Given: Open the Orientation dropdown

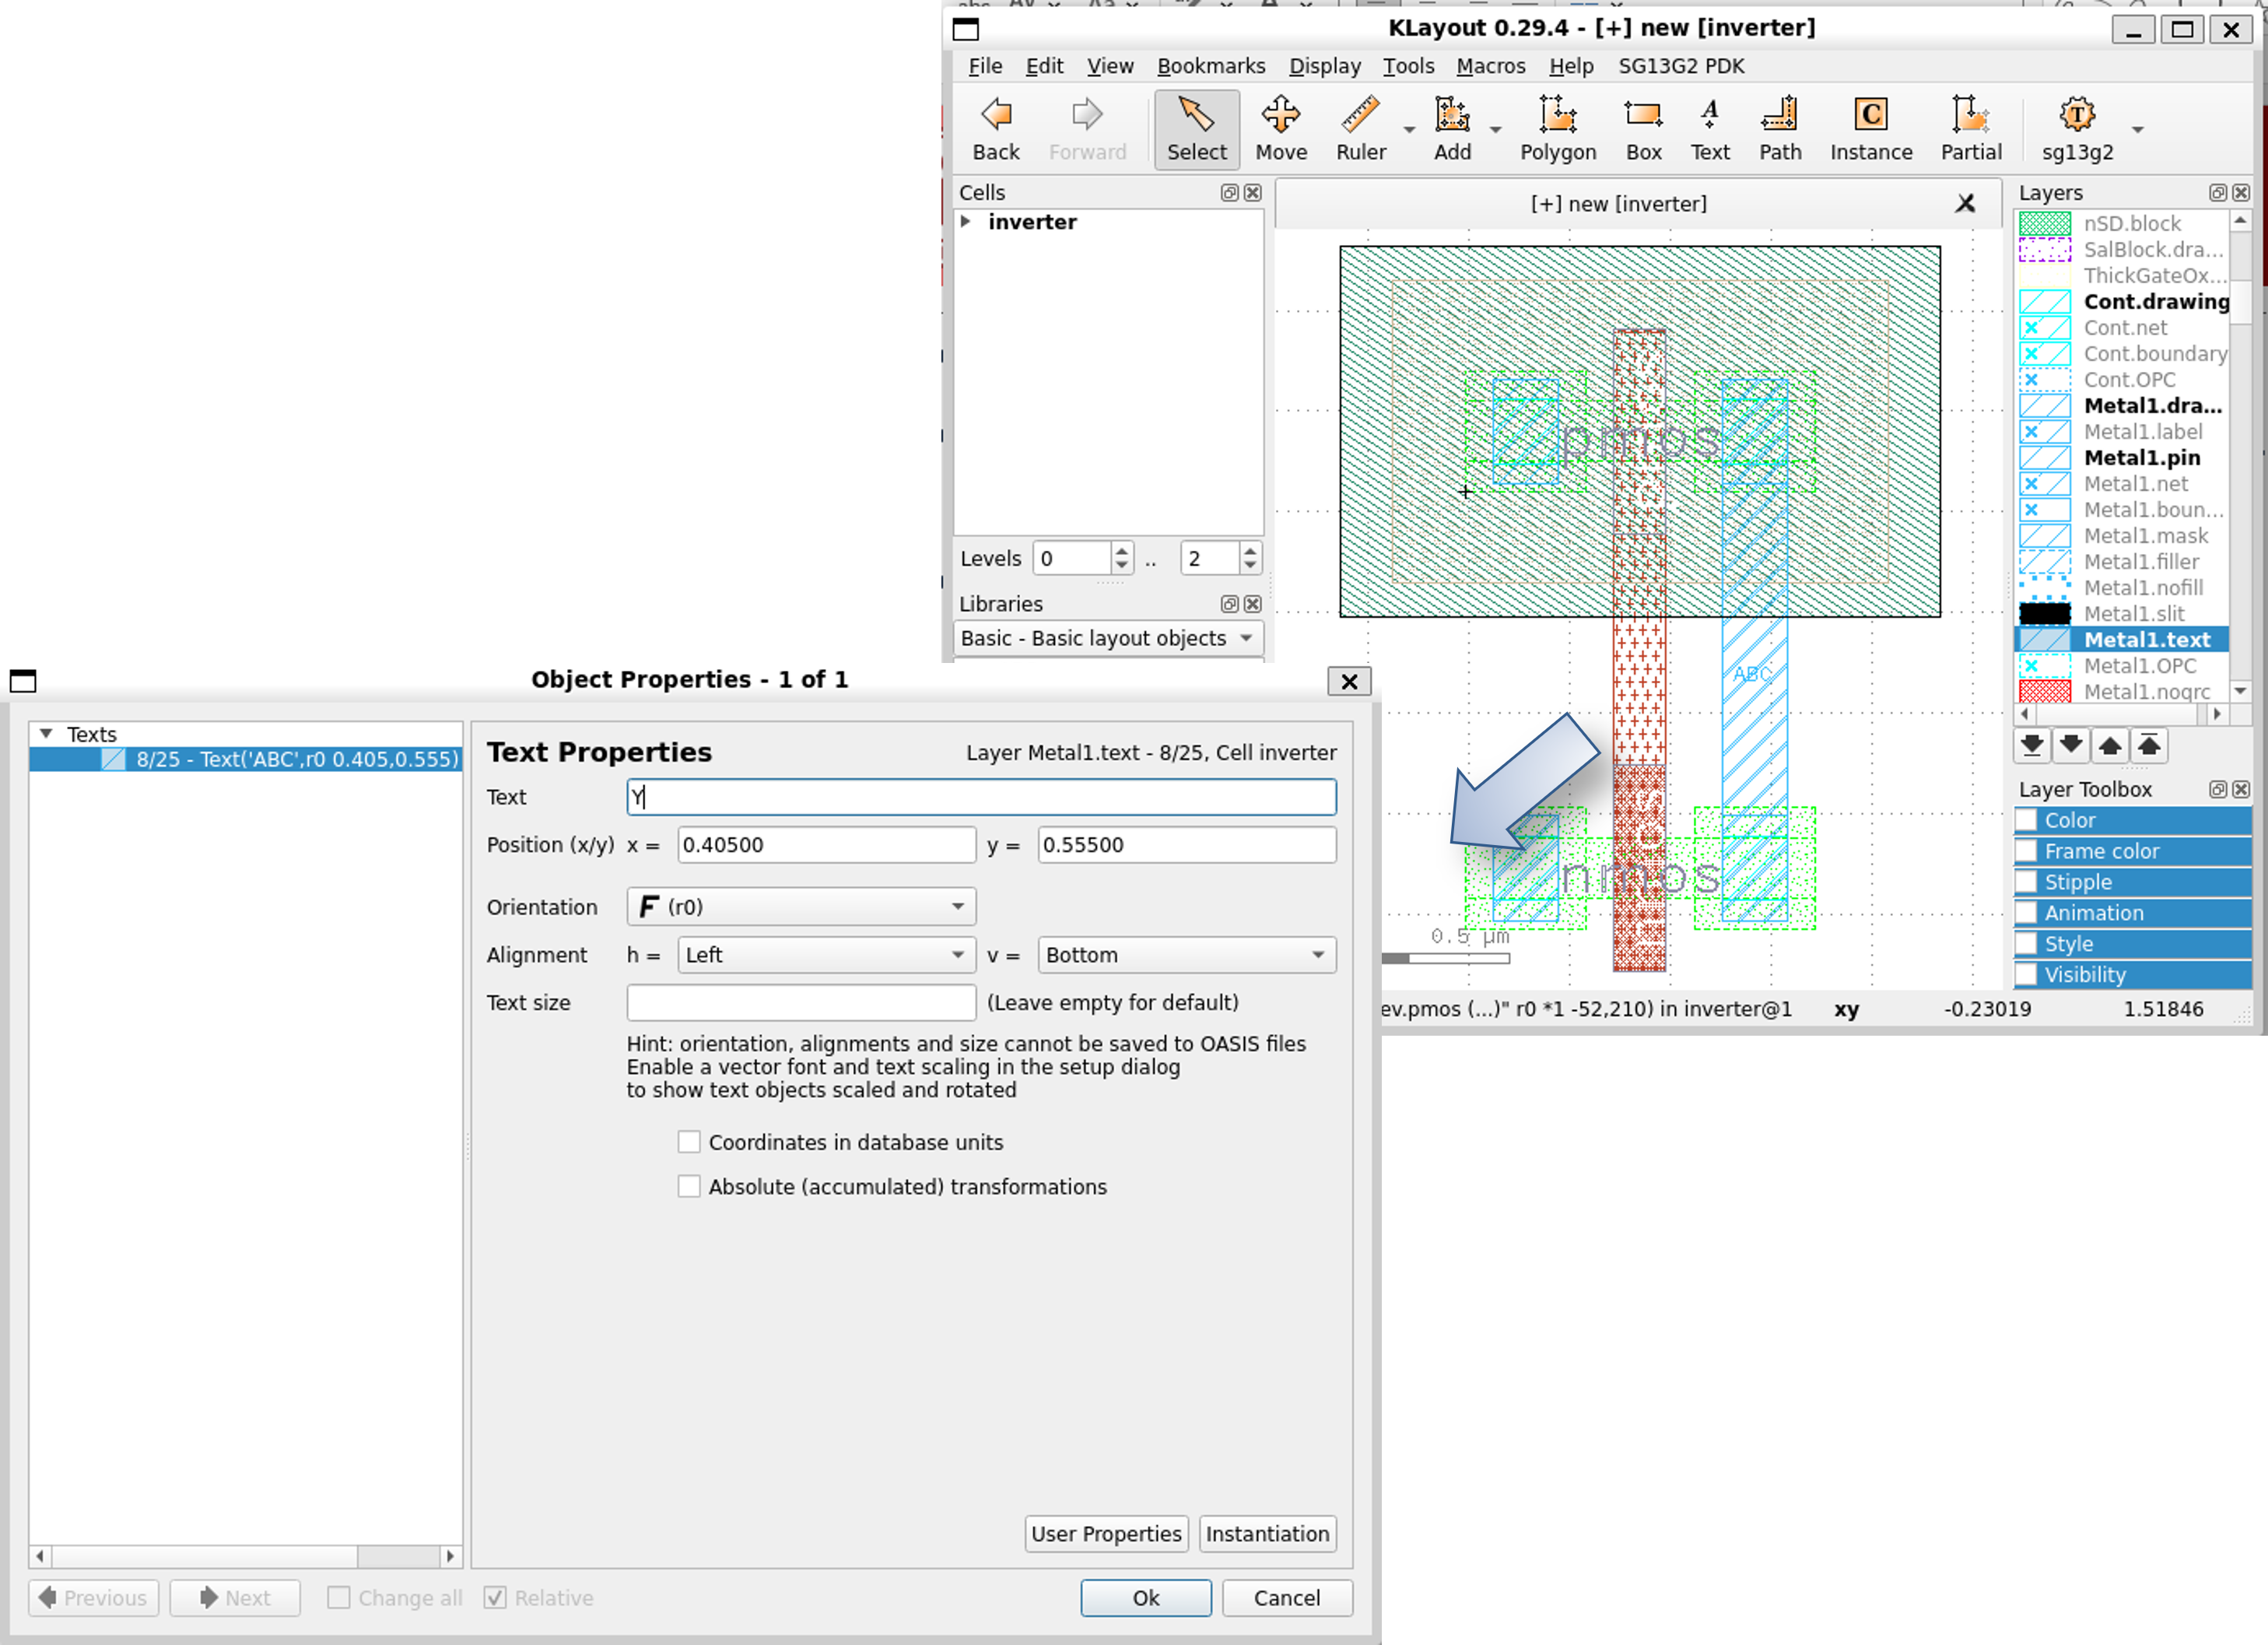Looking at the screenshot, I should (x=800, y=907).
